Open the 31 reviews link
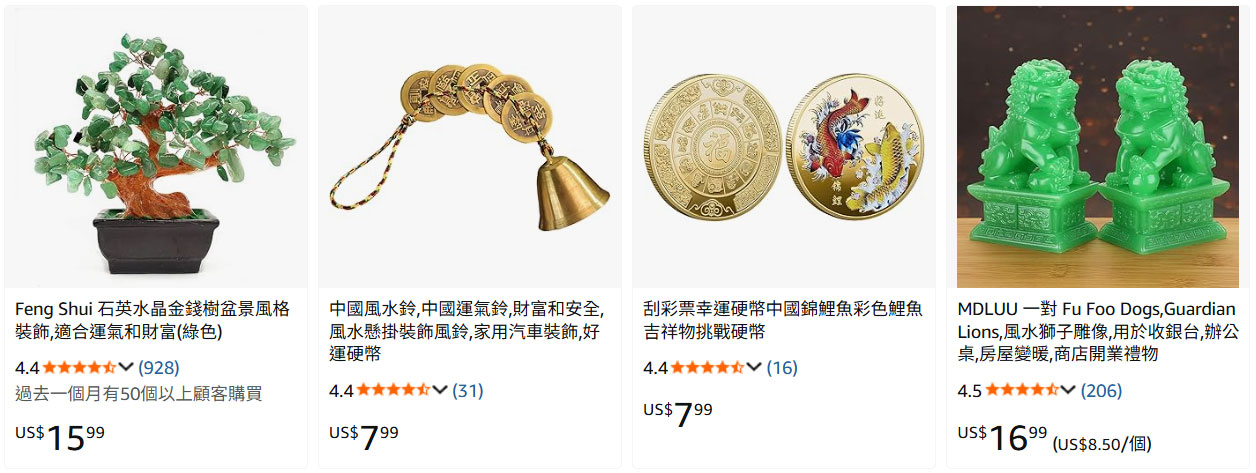The width and height of the screenshot is (1256, 473). (468, 390)
